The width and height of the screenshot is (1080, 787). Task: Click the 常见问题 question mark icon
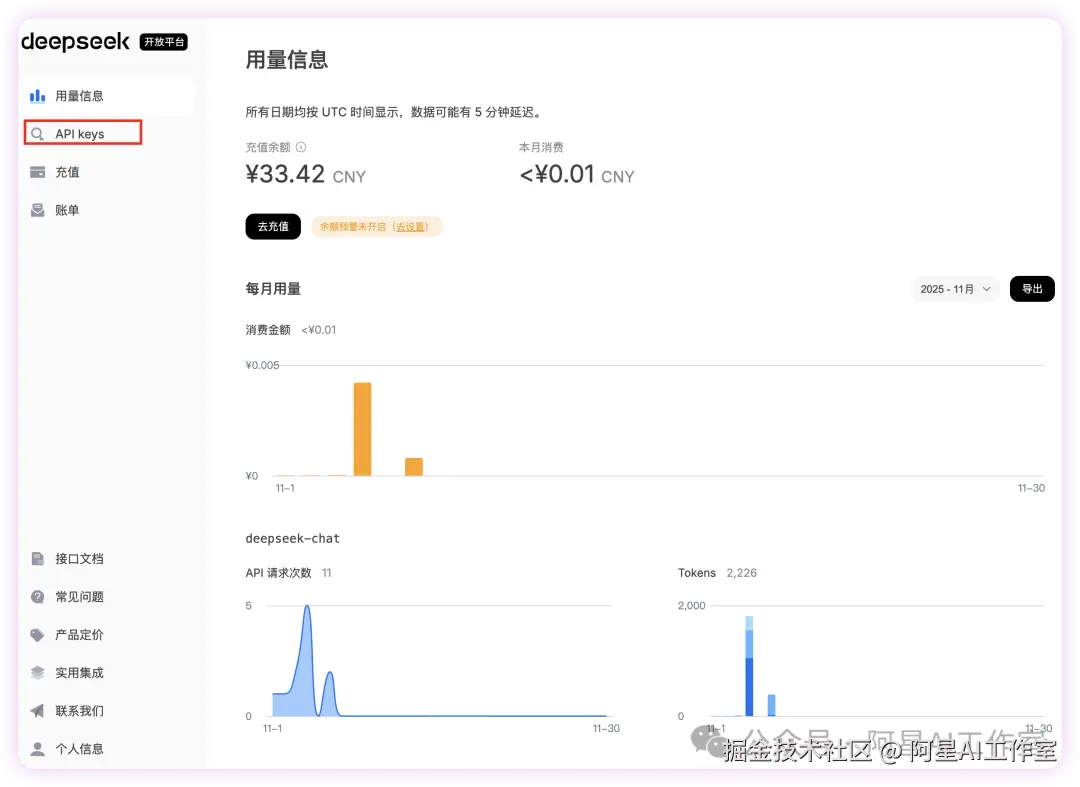click(x=39, y=596)
